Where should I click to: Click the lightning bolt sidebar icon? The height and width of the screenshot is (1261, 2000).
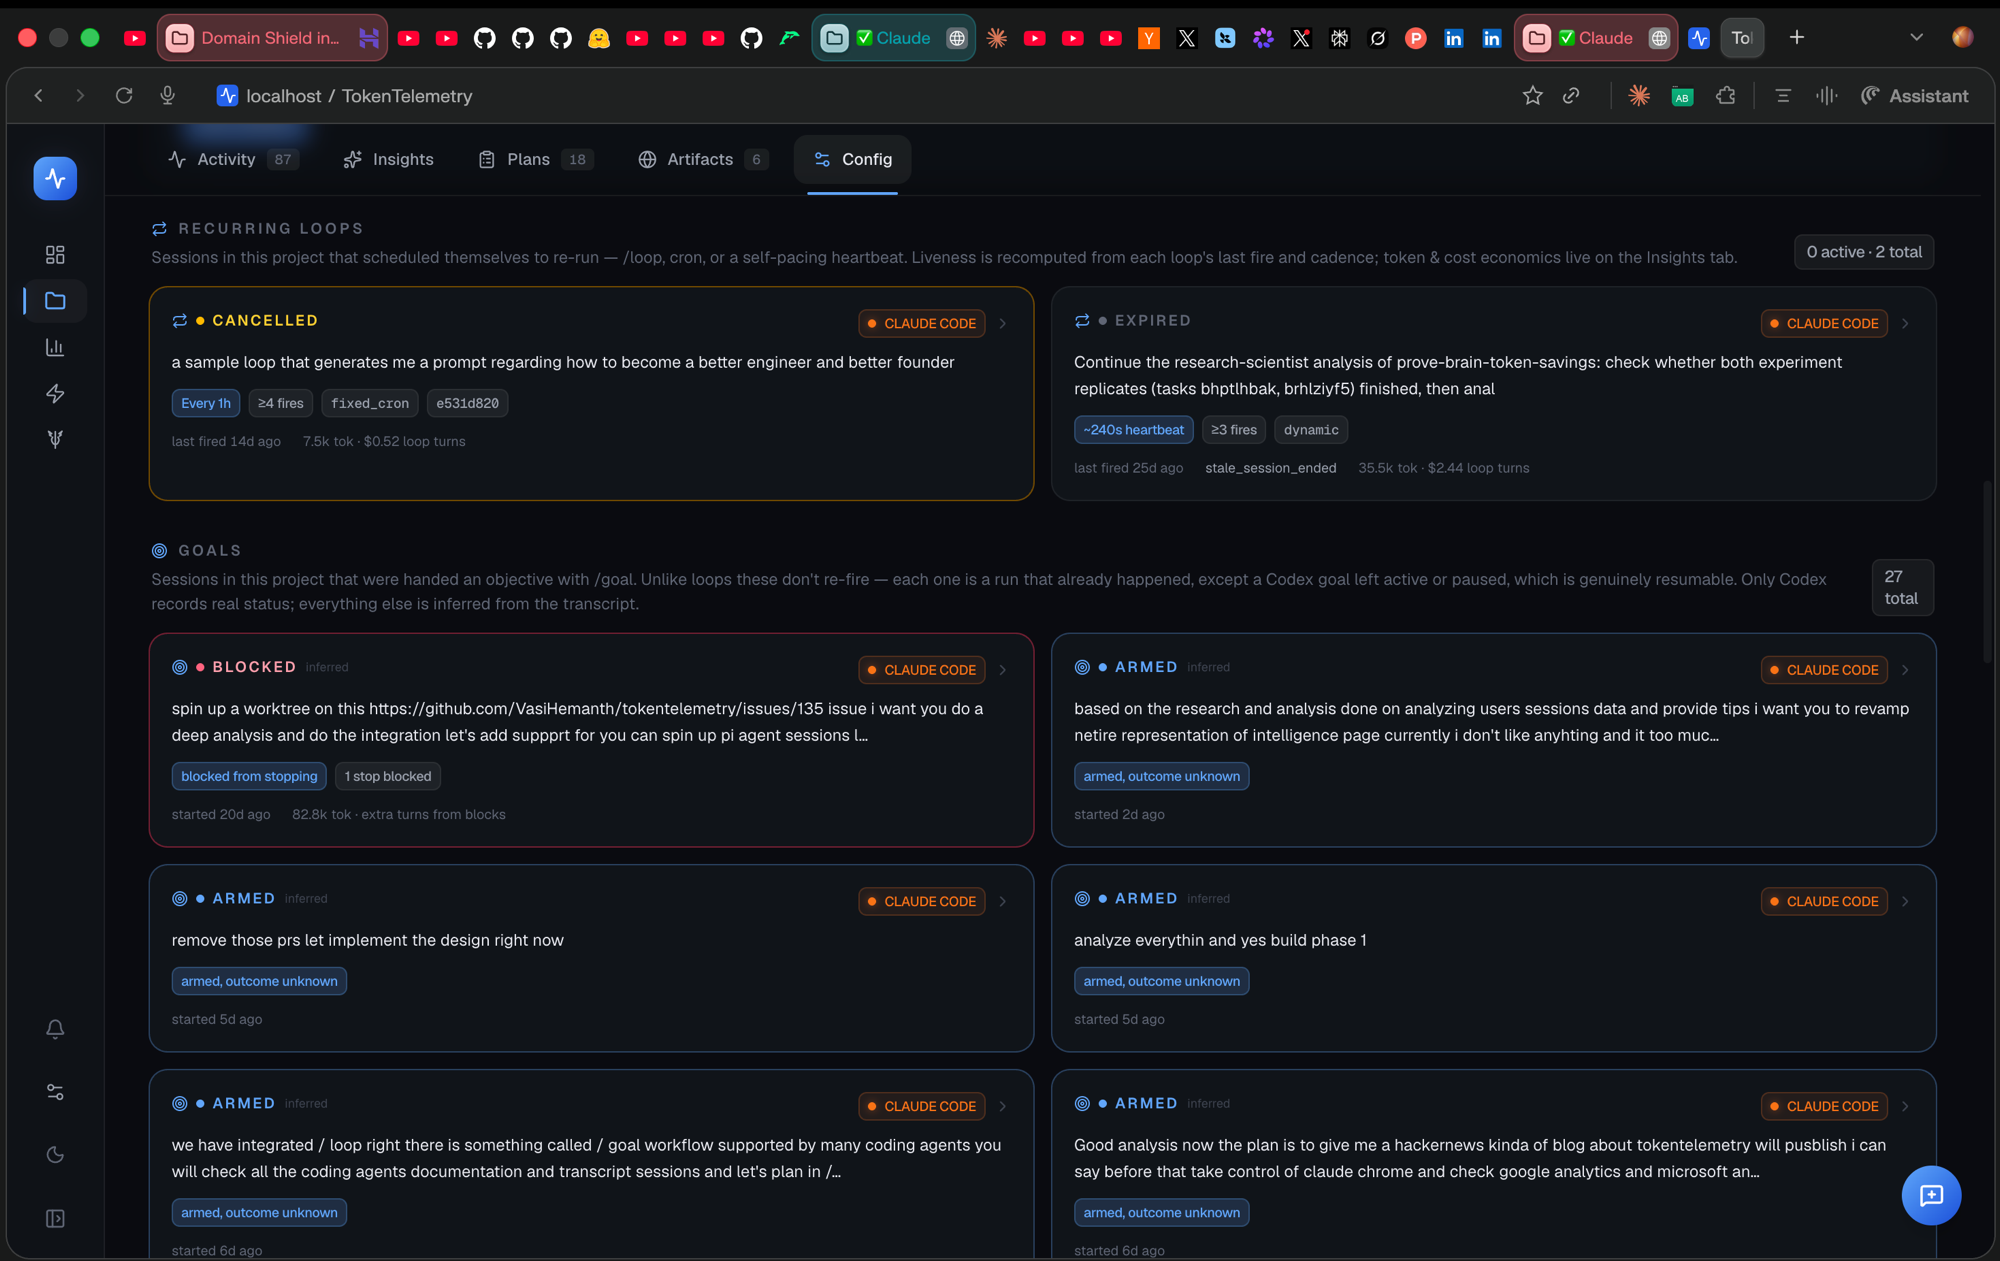(55, 393)
